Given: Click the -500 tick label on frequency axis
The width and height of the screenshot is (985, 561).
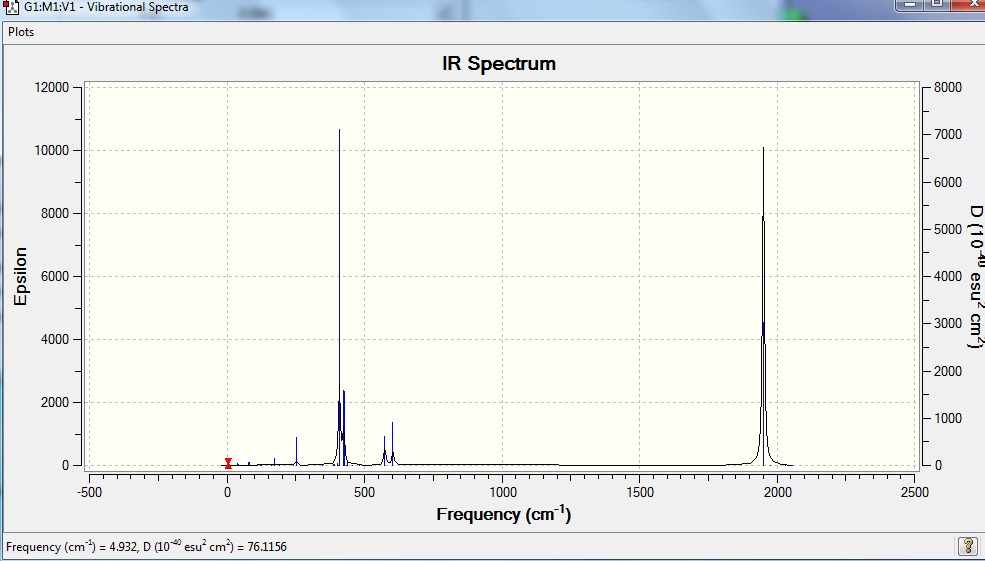Looking at the screenshot, I should tap(87, 493).
